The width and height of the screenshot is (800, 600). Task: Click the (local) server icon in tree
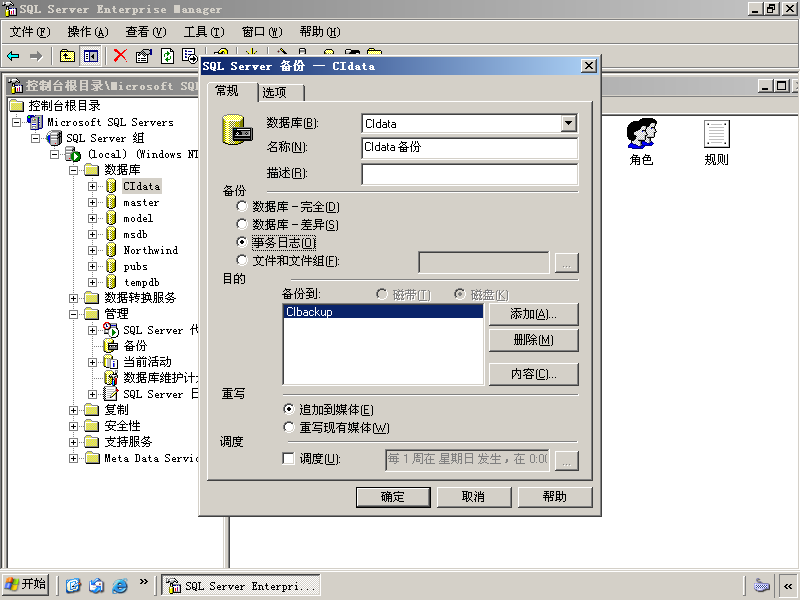73,154
